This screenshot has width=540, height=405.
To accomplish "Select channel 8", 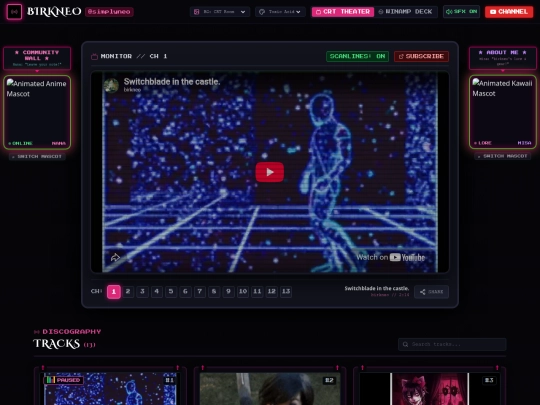I will coord(214,292).
